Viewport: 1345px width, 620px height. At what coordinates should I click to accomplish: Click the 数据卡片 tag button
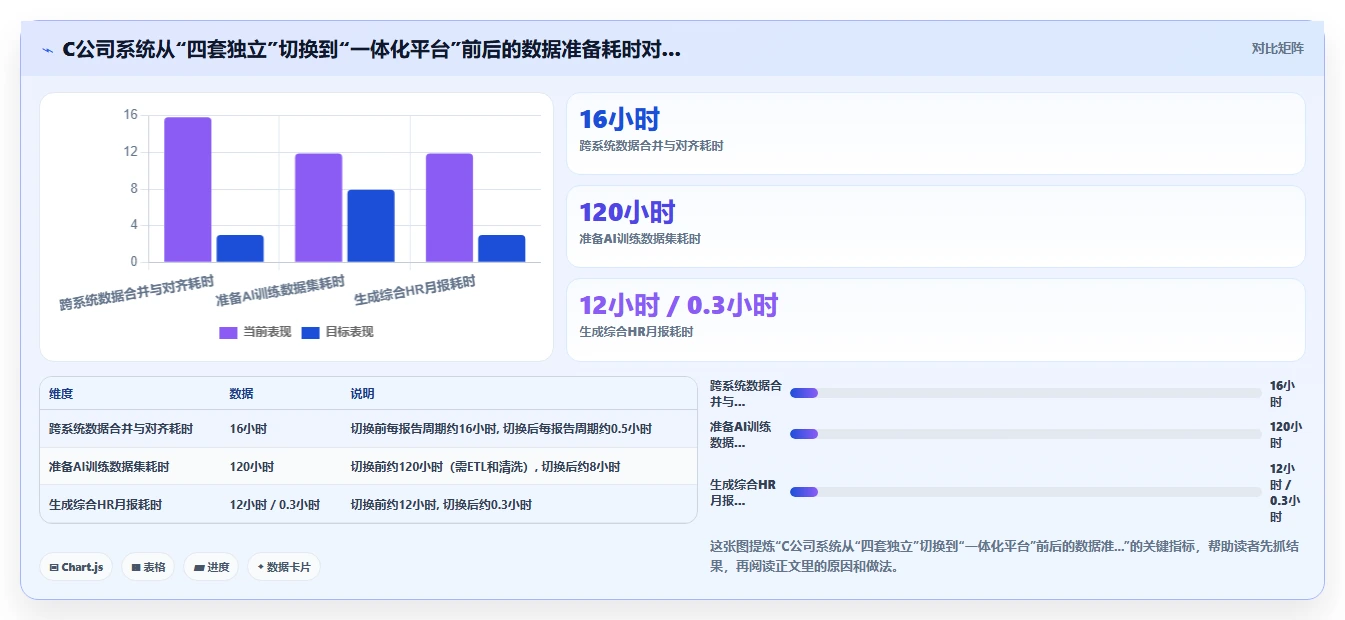[x=284, y=567]
